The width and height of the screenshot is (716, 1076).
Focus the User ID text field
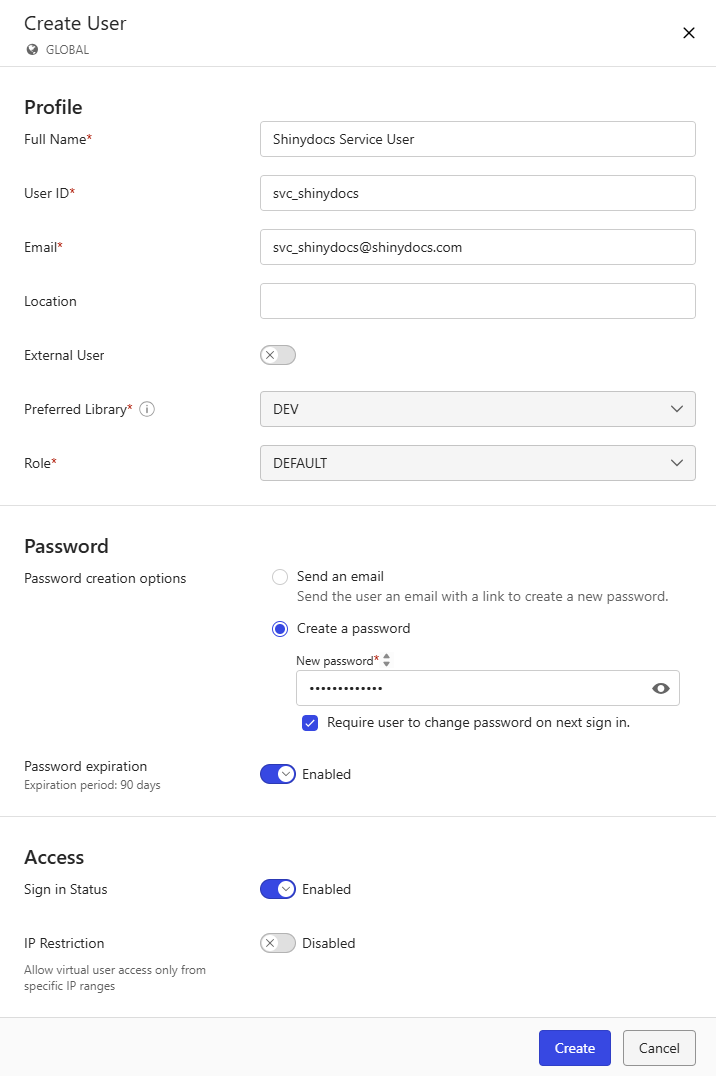477,193
